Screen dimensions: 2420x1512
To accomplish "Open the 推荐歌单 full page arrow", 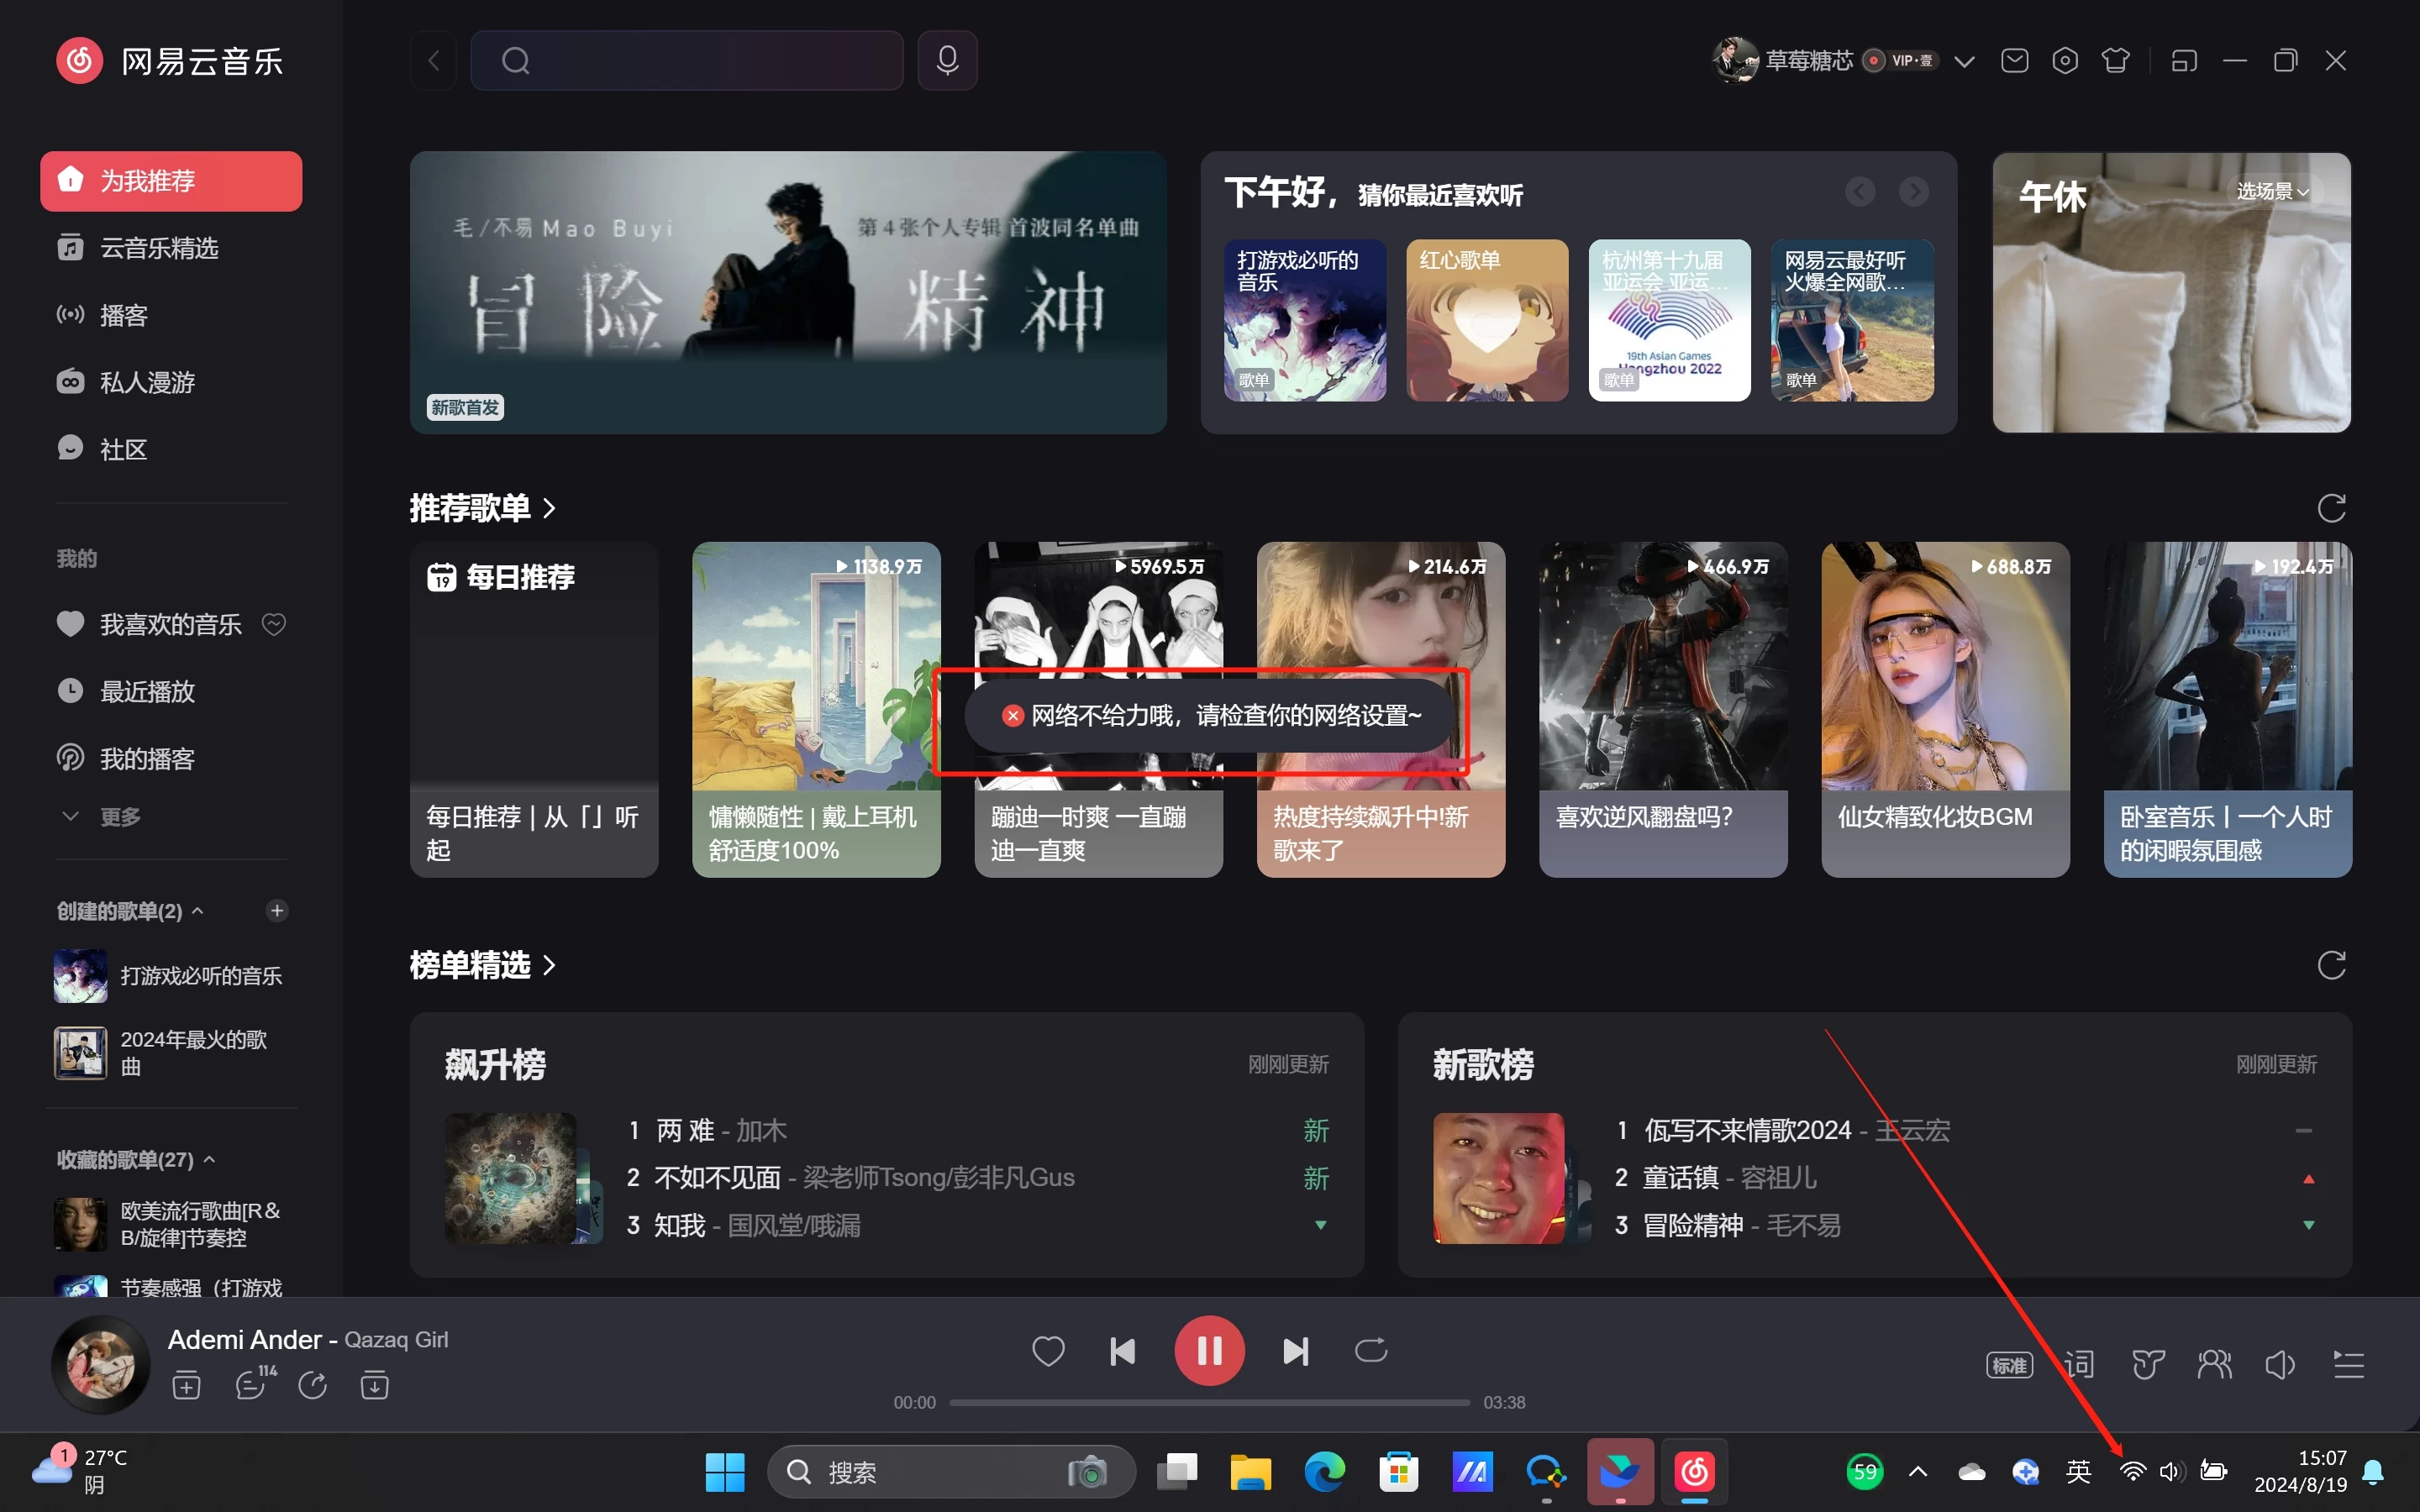I will [548, 508].
